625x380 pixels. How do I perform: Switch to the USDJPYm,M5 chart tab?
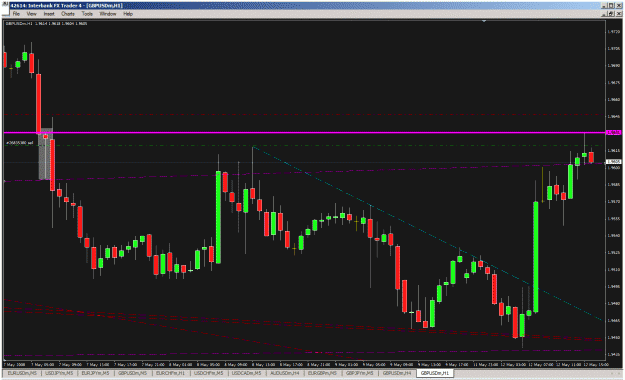pyautogui.click(x=59, y=373)
